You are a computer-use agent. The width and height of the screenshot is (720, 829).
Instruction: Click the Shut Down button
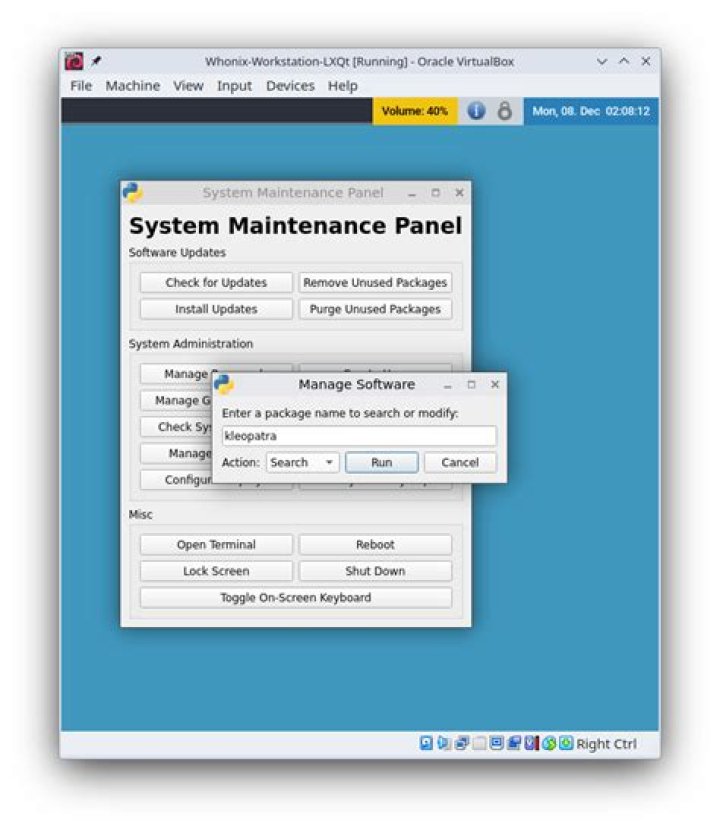375,571
